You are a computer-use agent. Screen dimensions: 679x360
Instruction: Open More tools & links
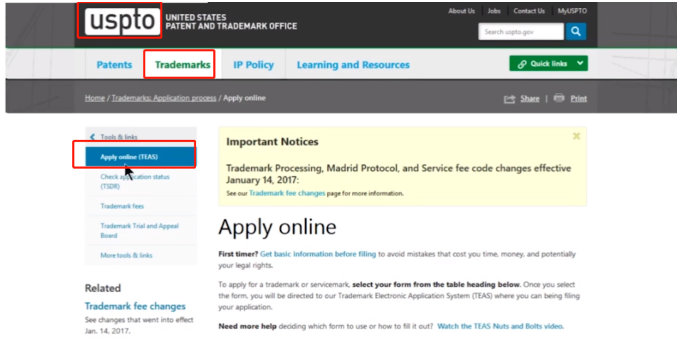[126, 256]
